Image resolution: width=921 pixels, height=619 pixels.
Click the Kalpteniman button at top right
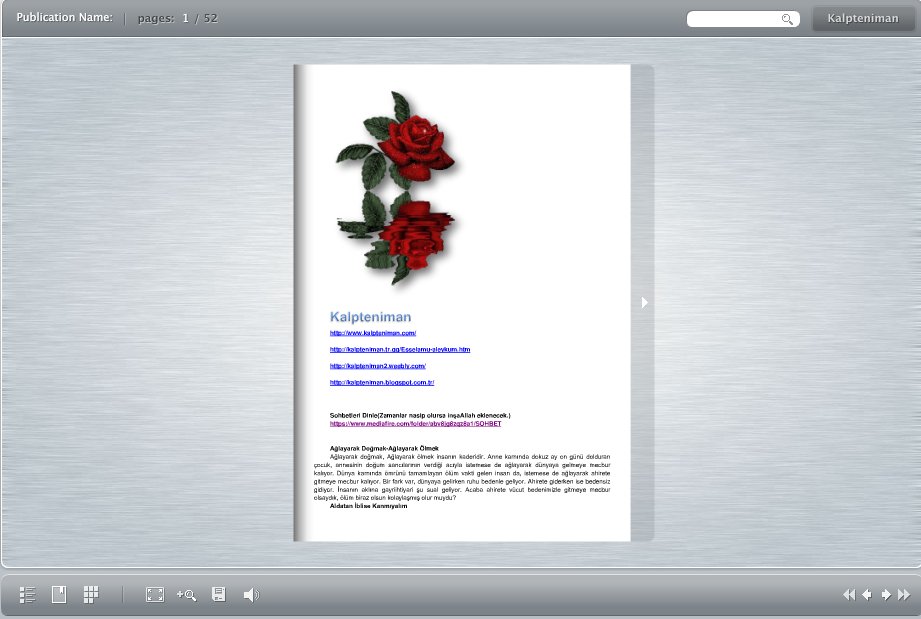pyautogui.click(x=863, y=19)
